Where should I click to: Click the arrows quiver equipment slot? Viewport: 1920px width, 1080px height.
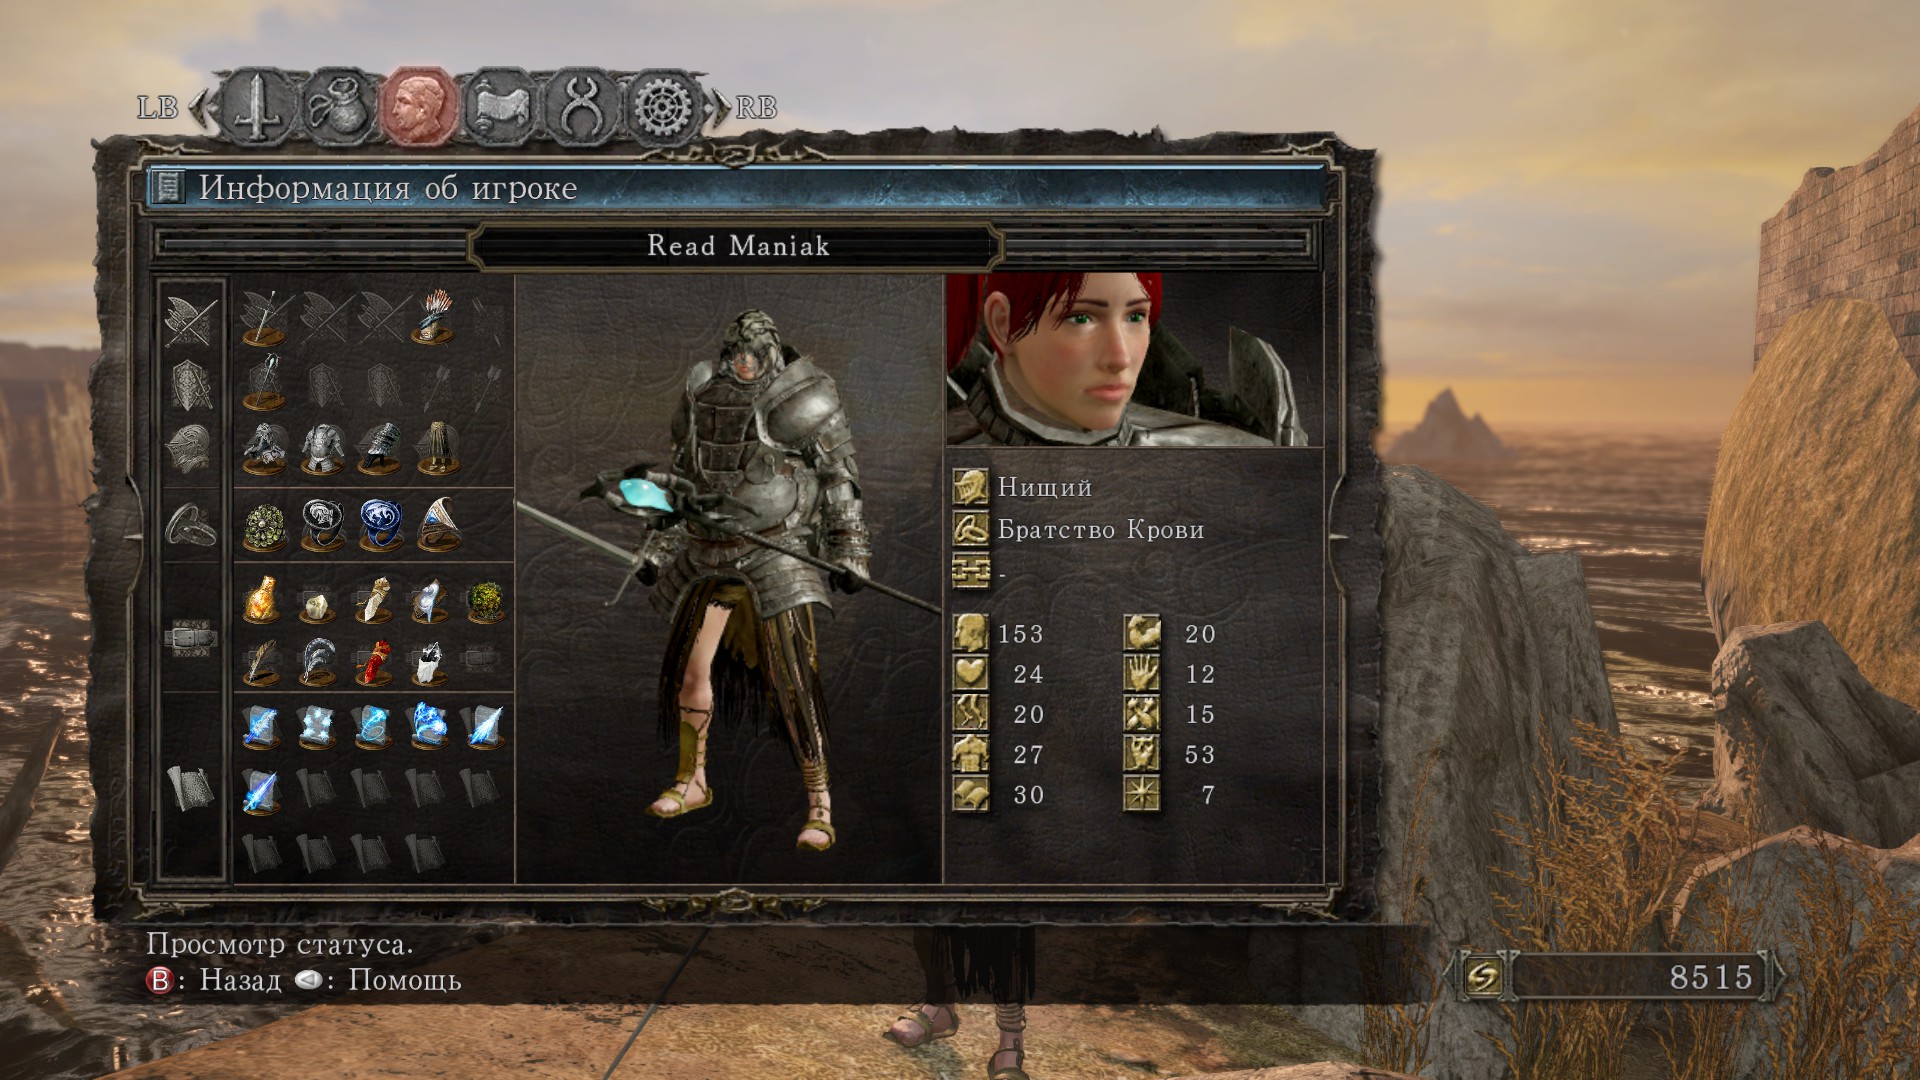click(436, 317)
